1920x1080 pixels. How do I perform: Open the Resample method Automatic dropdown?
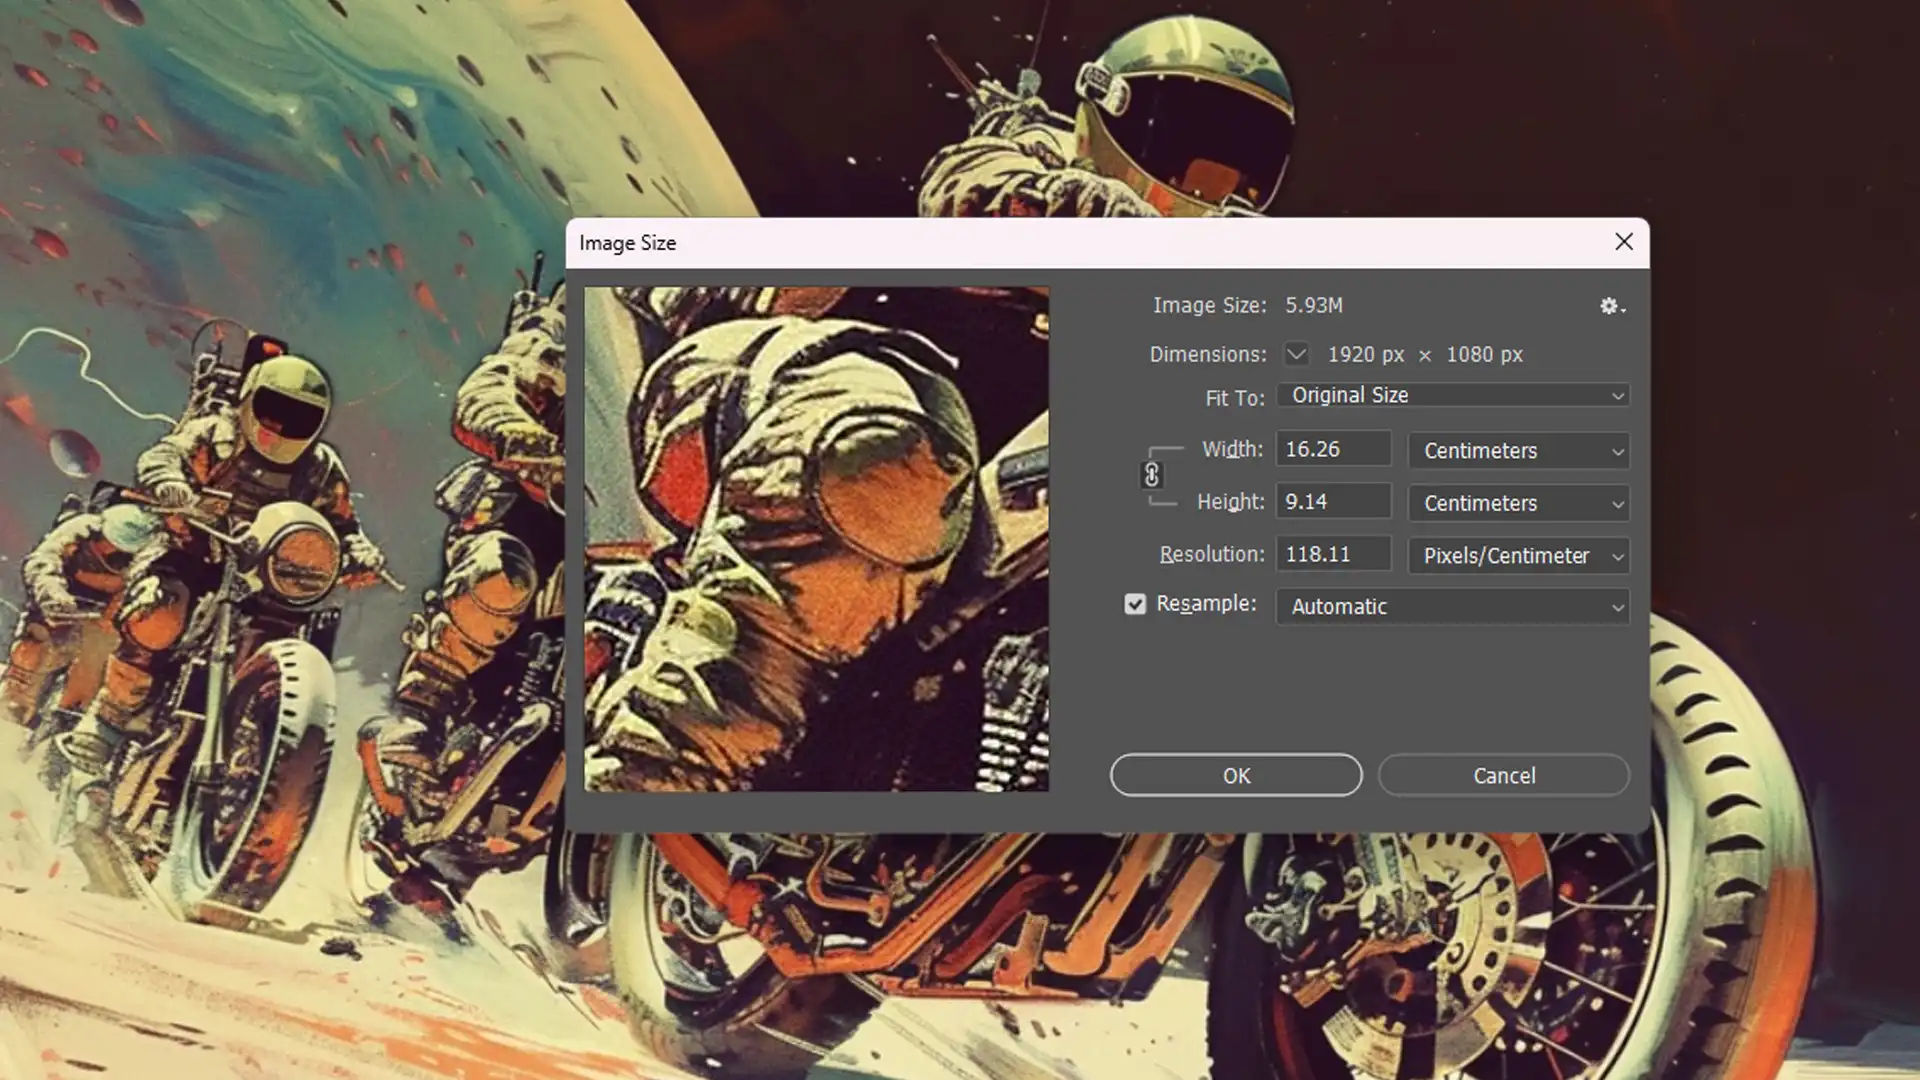[1453, 607]
